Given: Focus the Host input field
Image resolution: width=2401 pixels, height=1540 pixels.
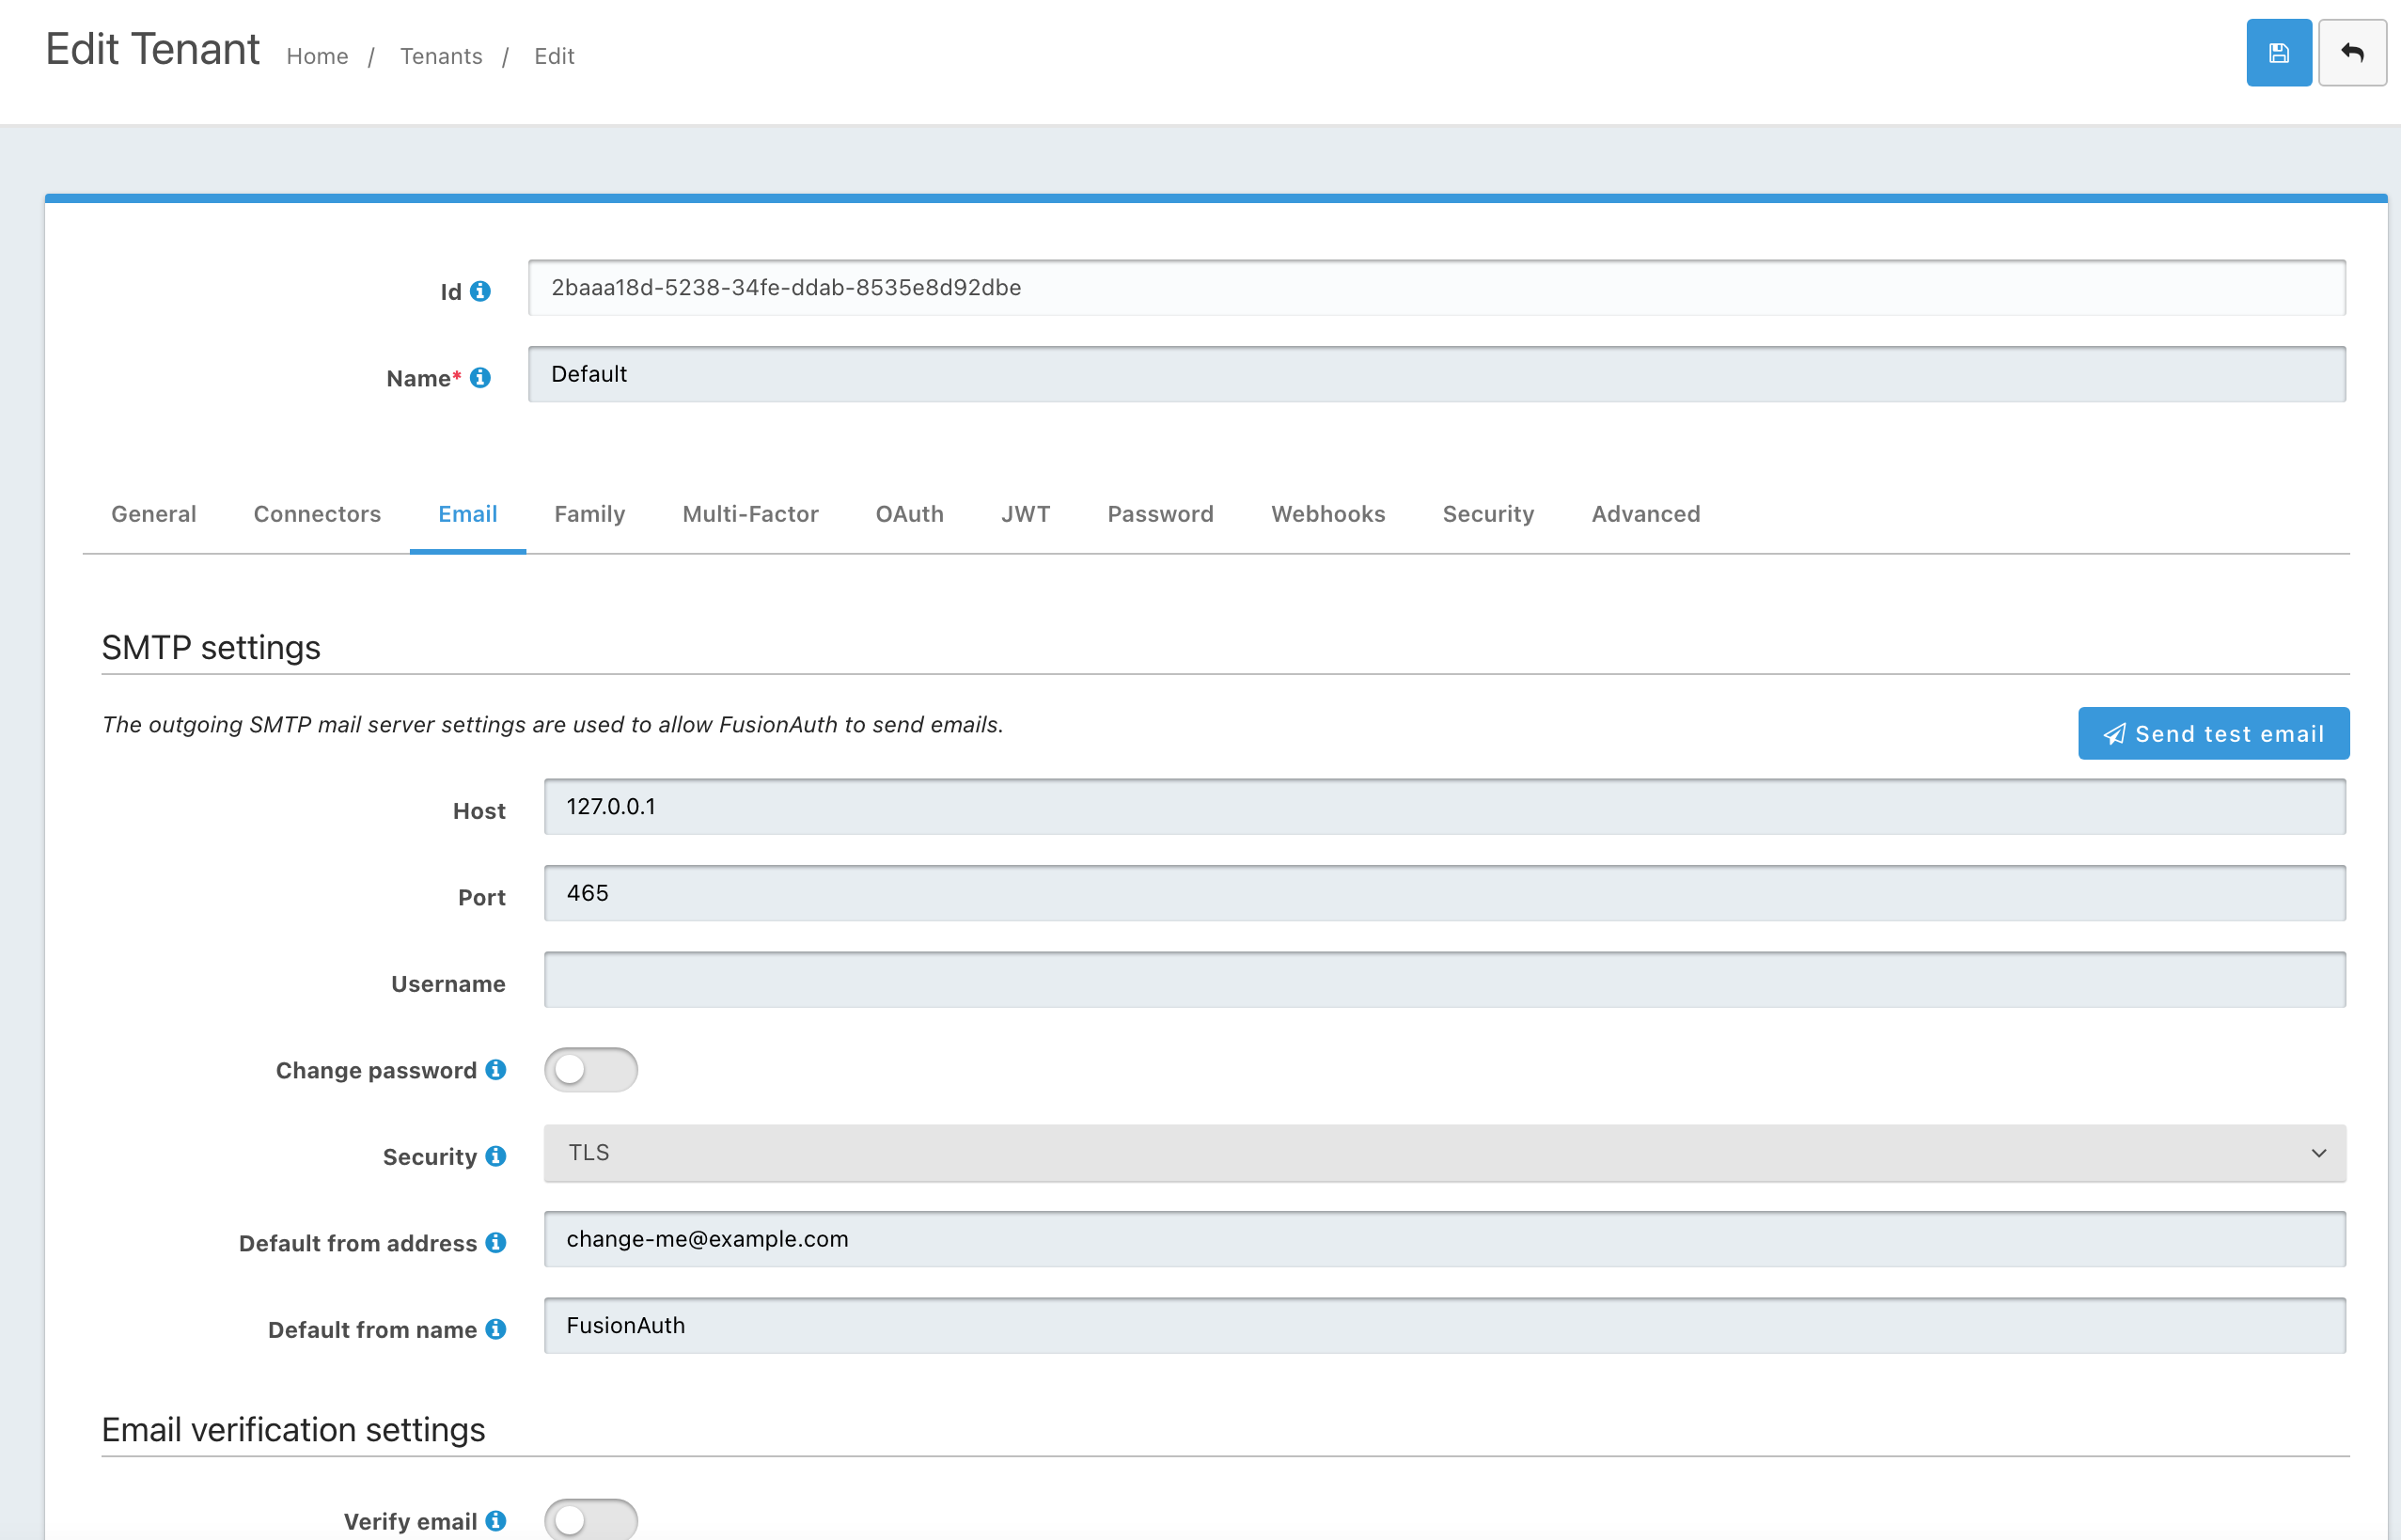Looking at the screenshot, I should pyautogui.click(x=1445, y=807).
